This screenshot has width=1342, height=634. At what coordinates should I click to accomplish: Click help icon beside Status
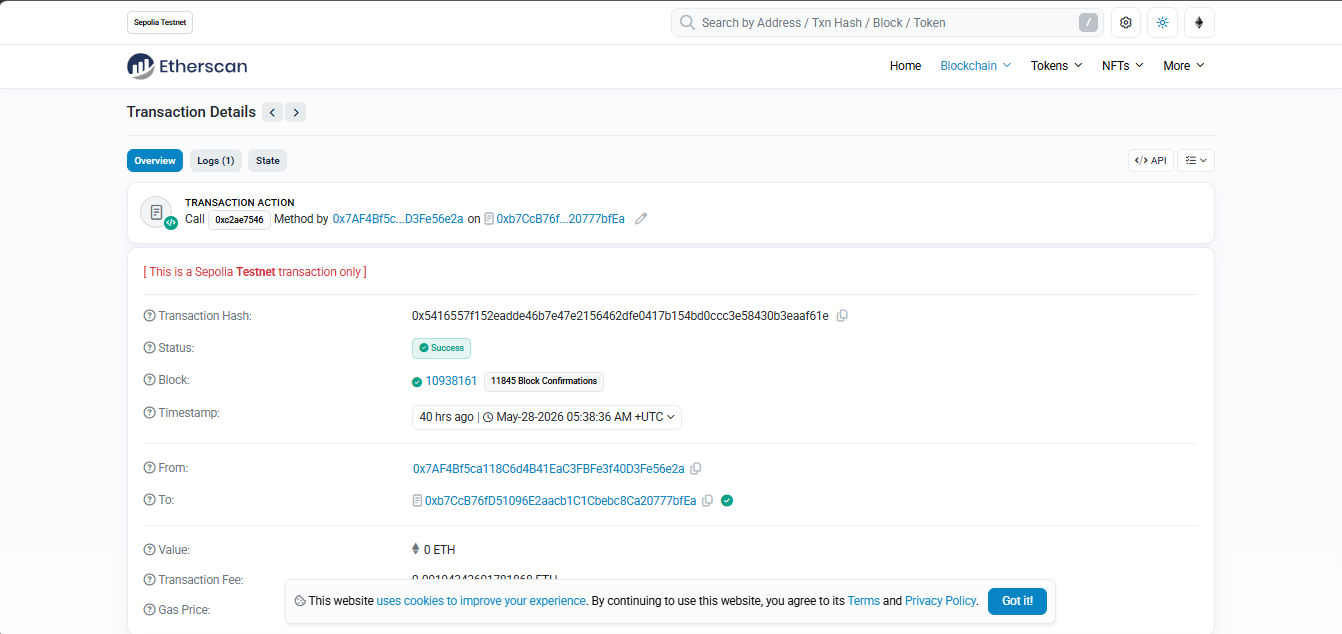(x=150, y=348)
